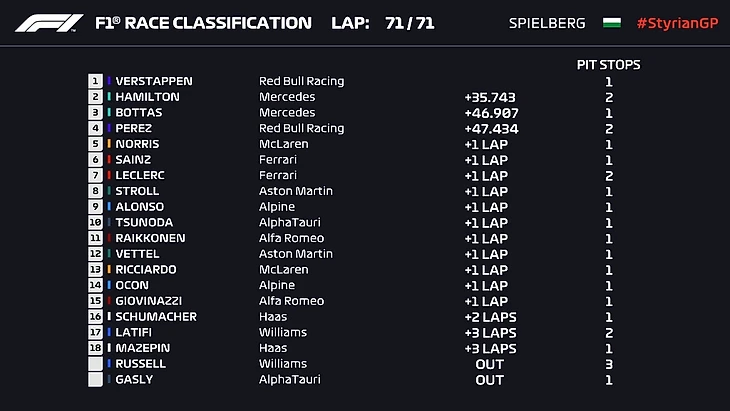Click position 10 box beside TSUNODA

pos(96,222)
